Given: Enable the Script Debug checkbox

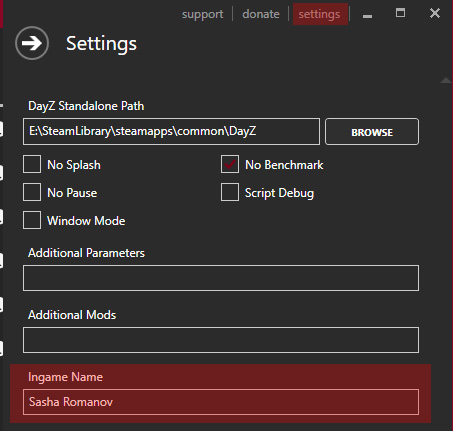Looking at the screenshot, I should pos(230,192).
